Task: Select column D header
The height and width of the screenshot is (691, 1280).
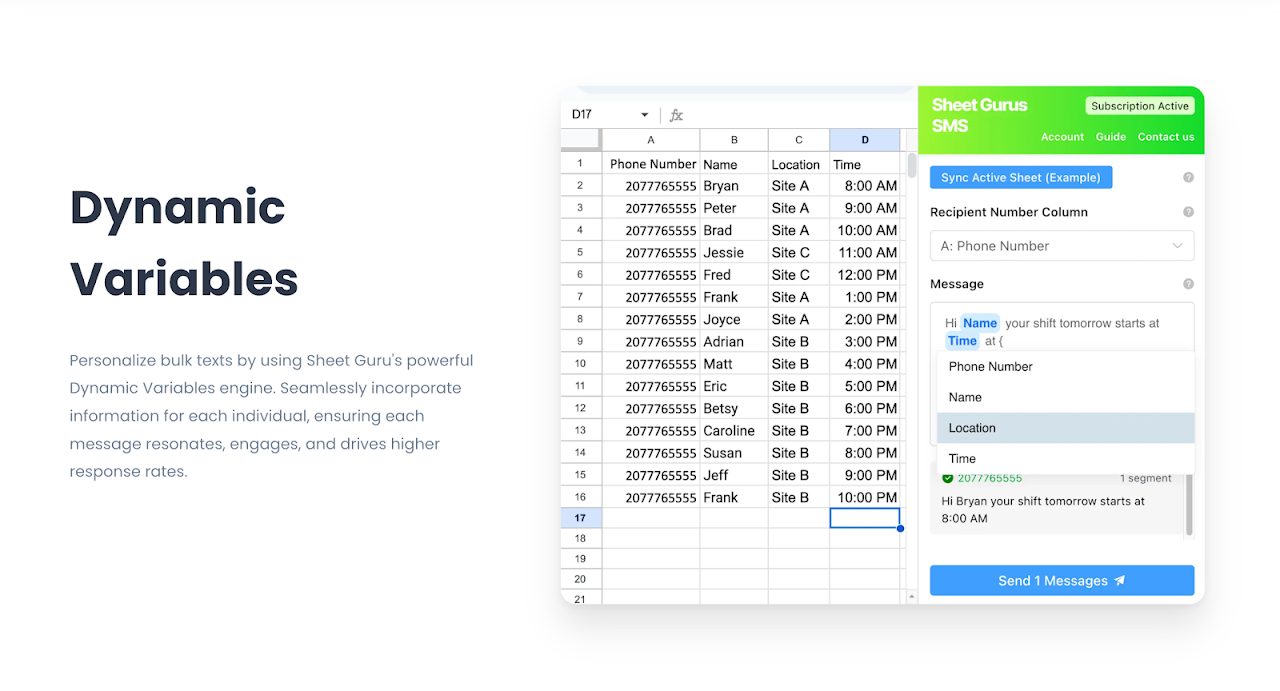Action: (x=865, y=140)
